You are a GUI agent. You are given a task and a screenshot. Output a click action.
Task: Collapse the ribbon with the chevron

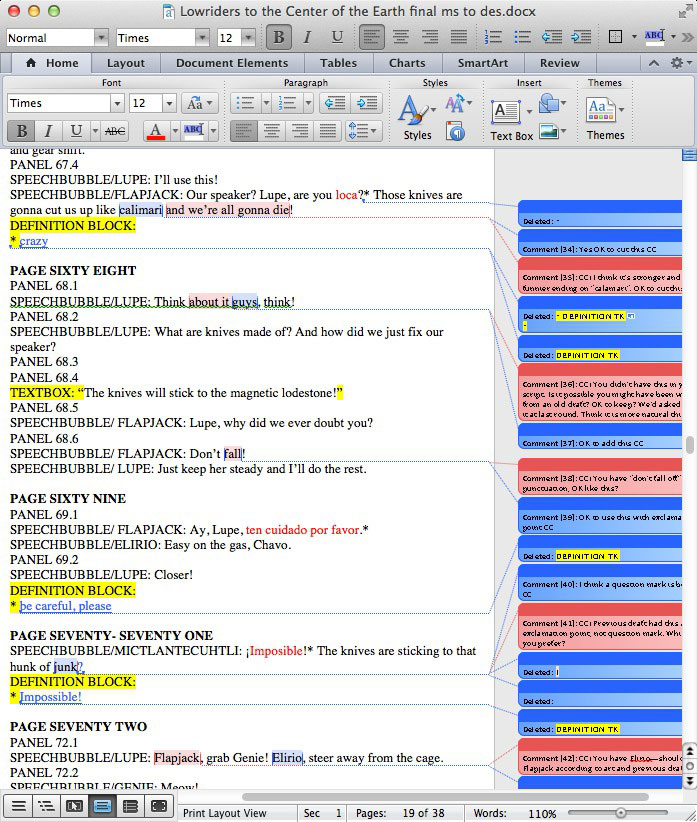tap(654, 63)
